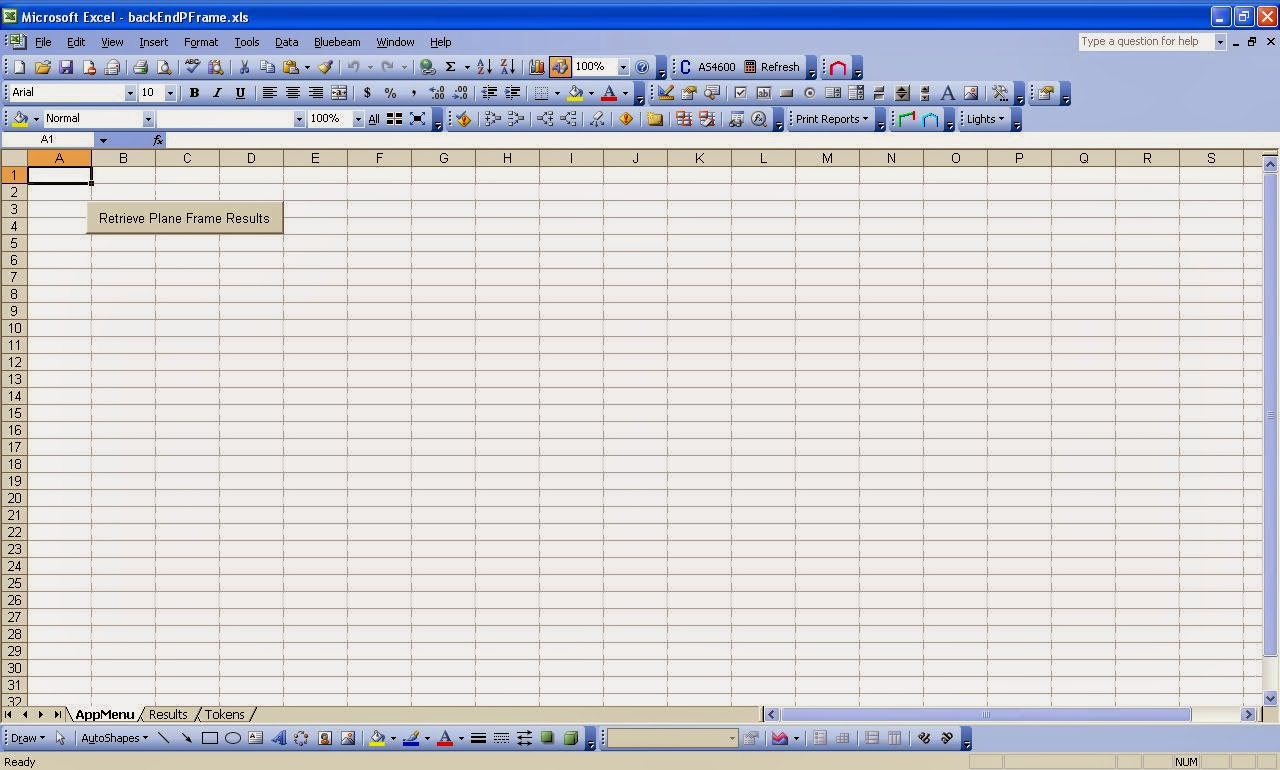Click the Refresh toolbar button

pos(771,67)
